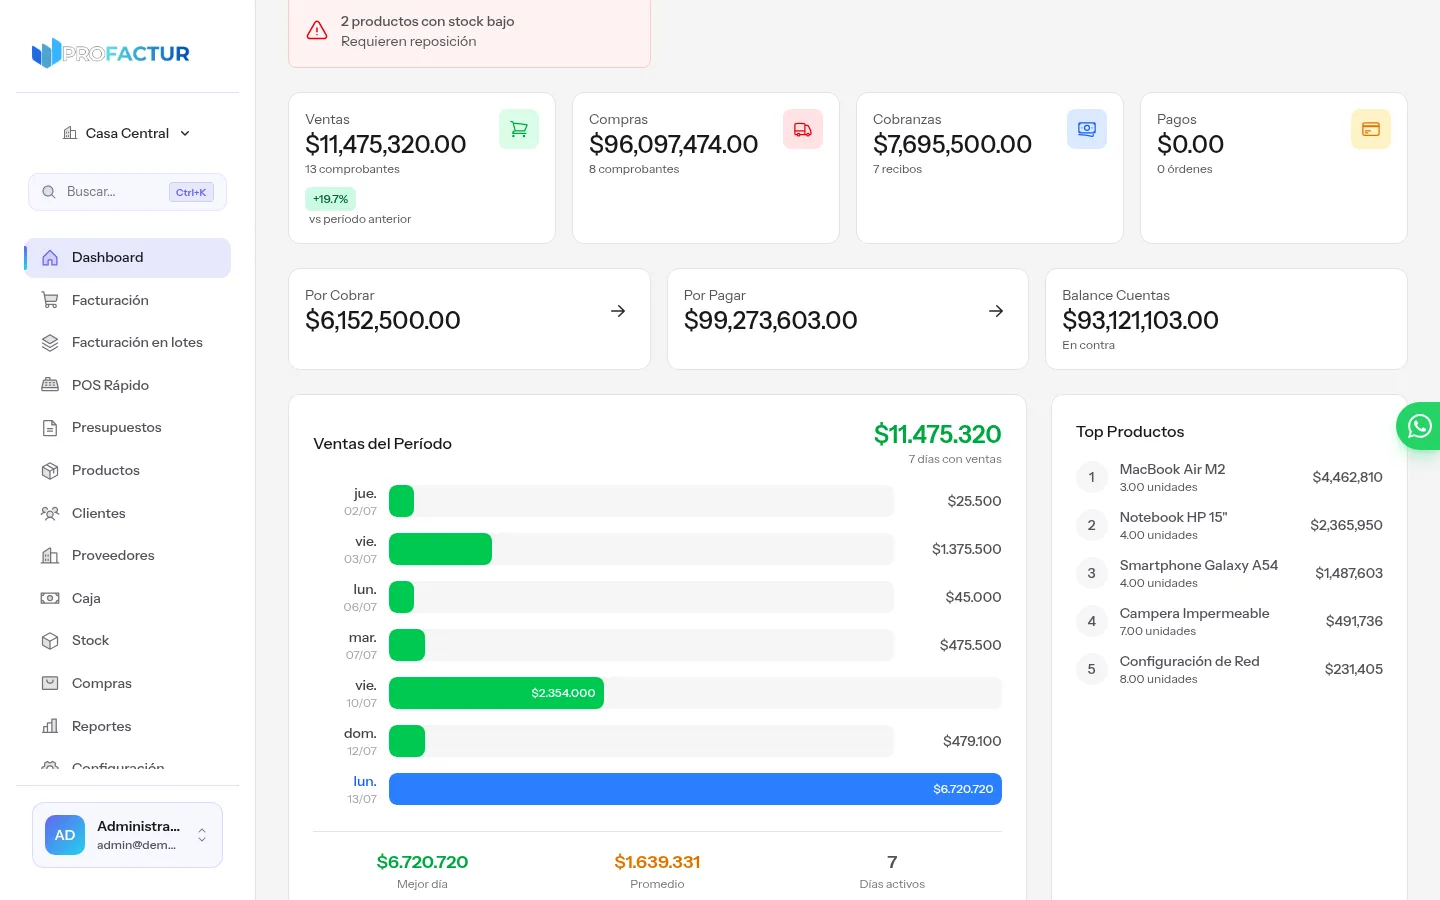Screen dimensions: 1440x900
Task: Click the POS Rápido register icon
Action: coord(50,385)
